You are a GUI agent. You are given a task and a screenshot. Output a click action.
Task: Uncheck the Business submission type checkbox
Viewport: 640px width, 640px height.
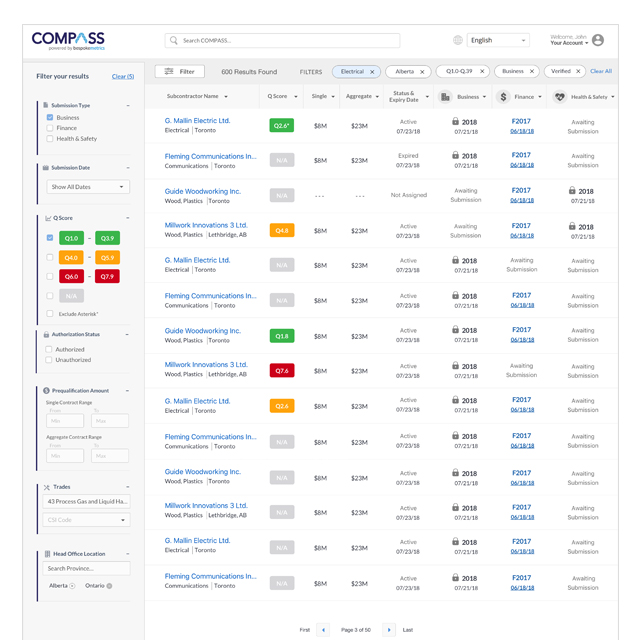[50, 118]
